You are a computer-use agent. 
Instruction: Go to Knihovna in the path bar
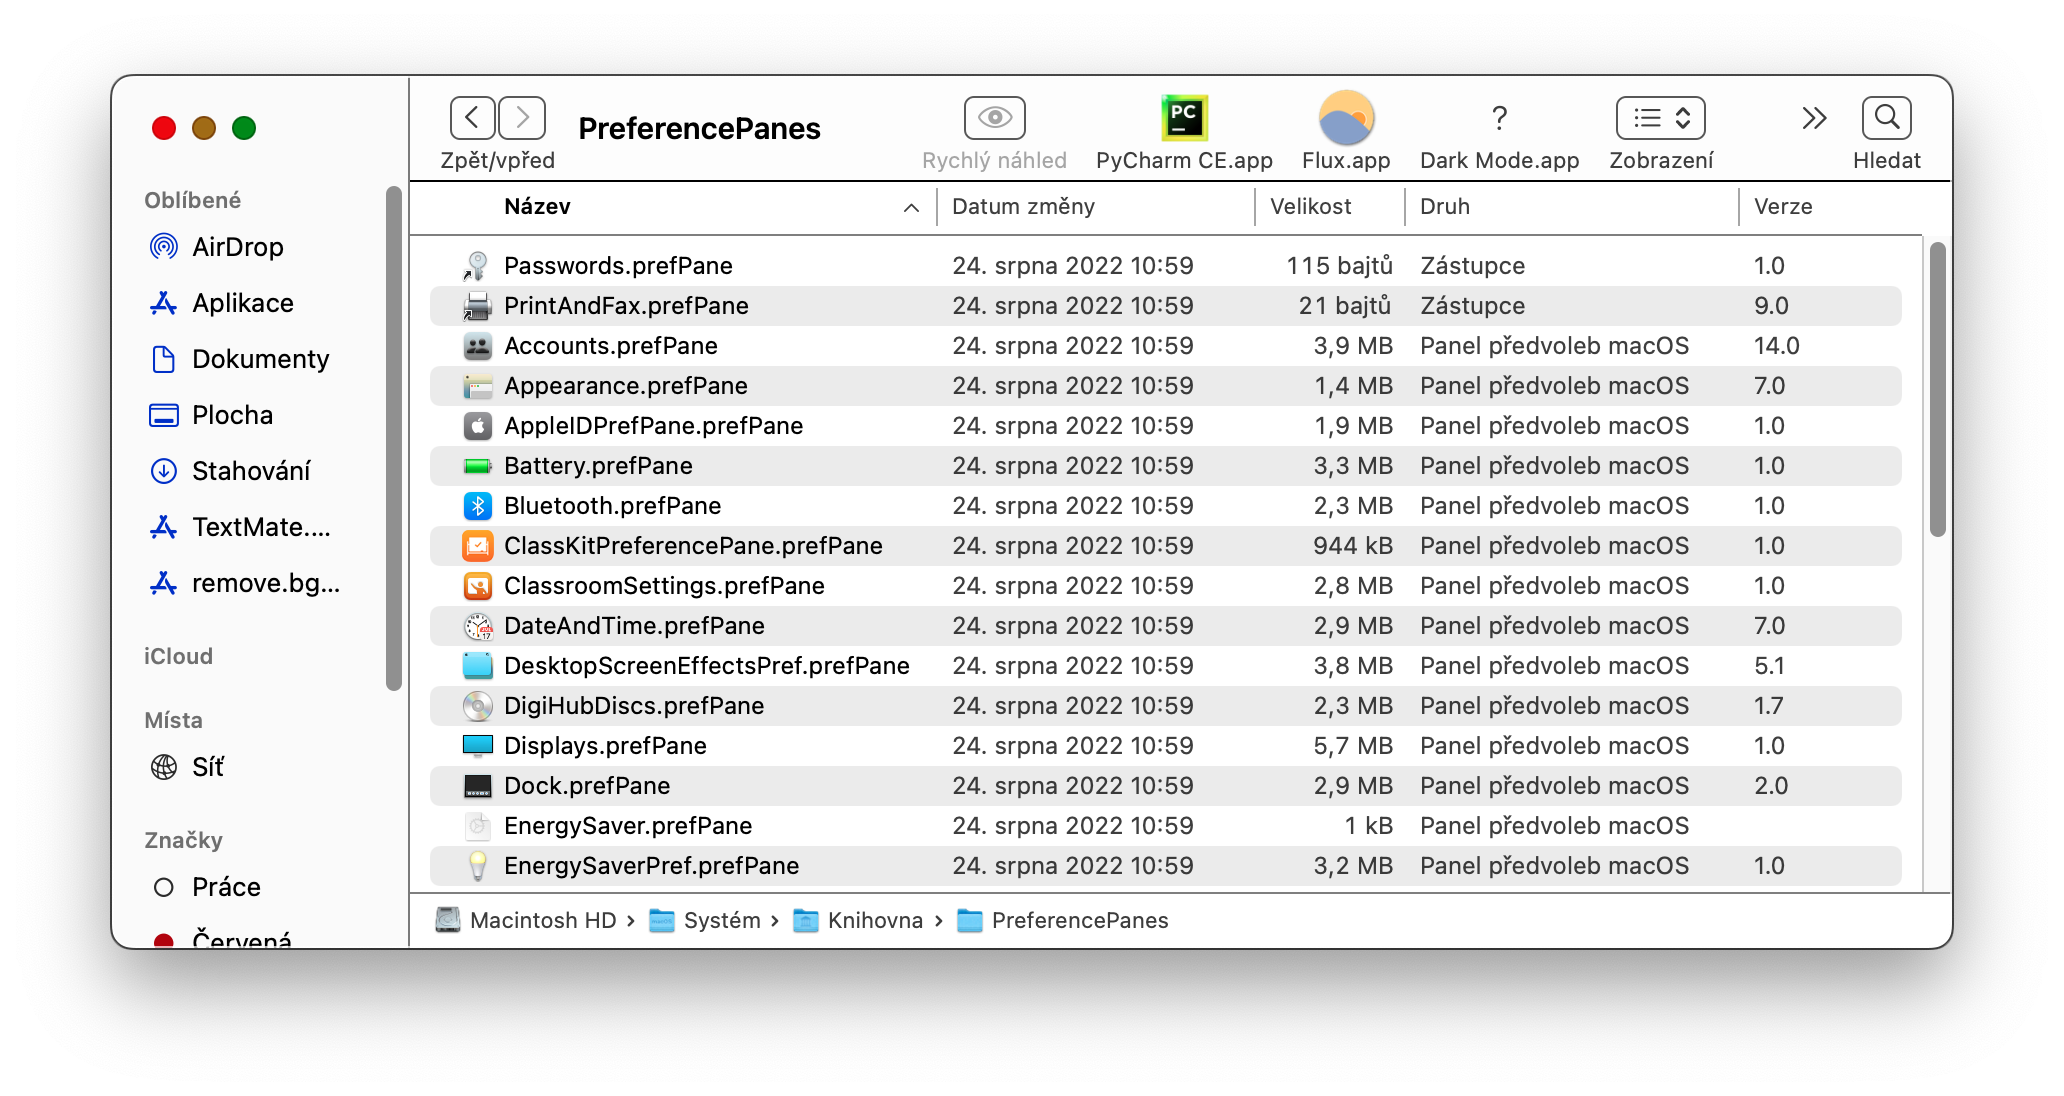pos(874,920)
